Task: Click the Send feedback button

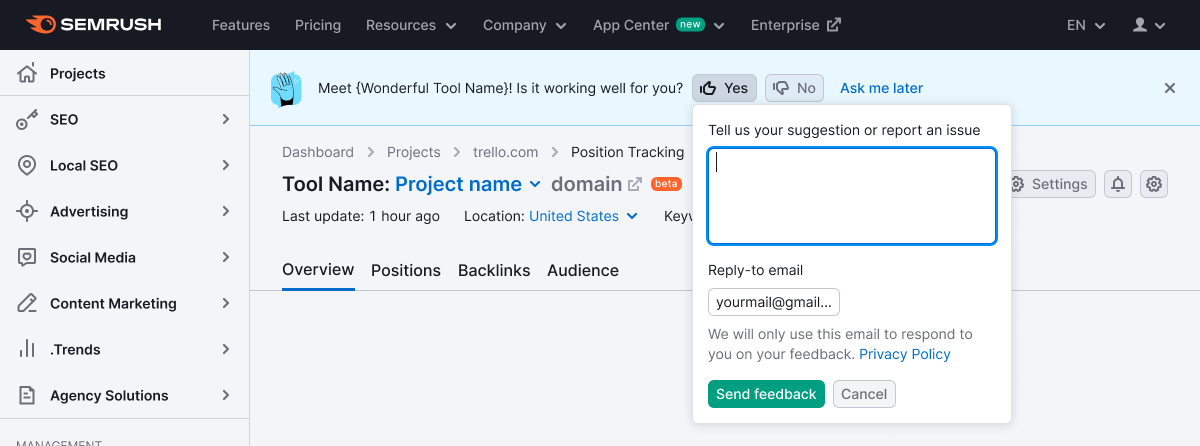Action: pos(766,394)
